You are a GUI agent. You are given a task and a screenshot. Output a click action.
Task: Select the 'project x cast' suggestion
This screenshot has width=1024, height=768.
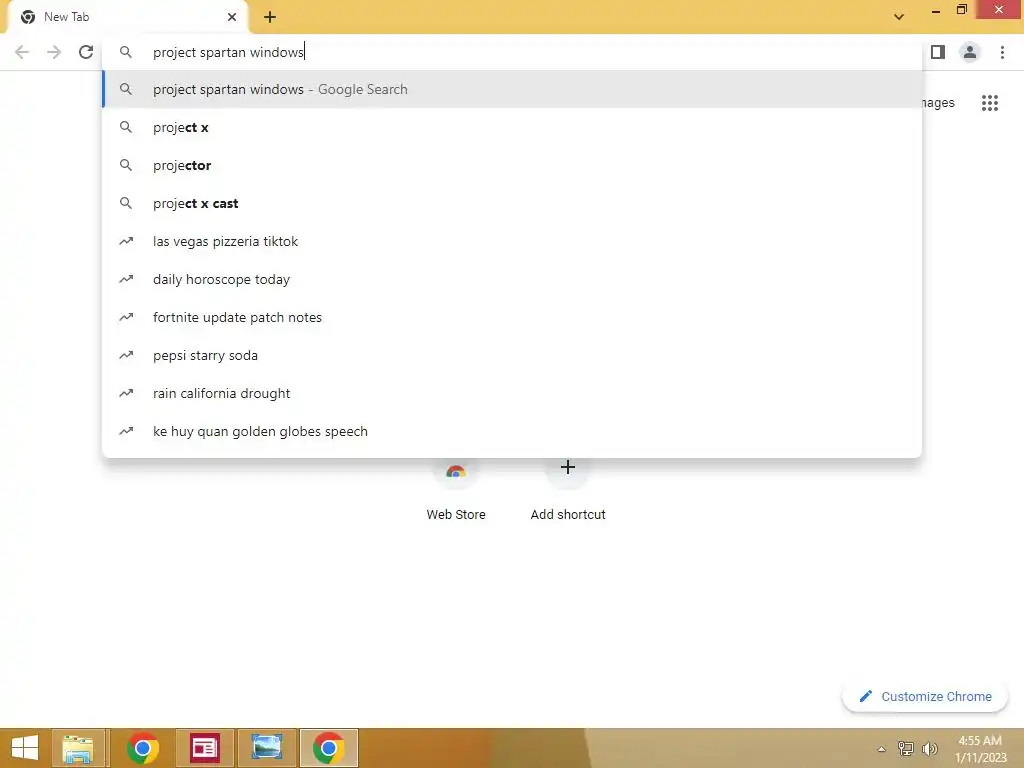coord(512,203)
